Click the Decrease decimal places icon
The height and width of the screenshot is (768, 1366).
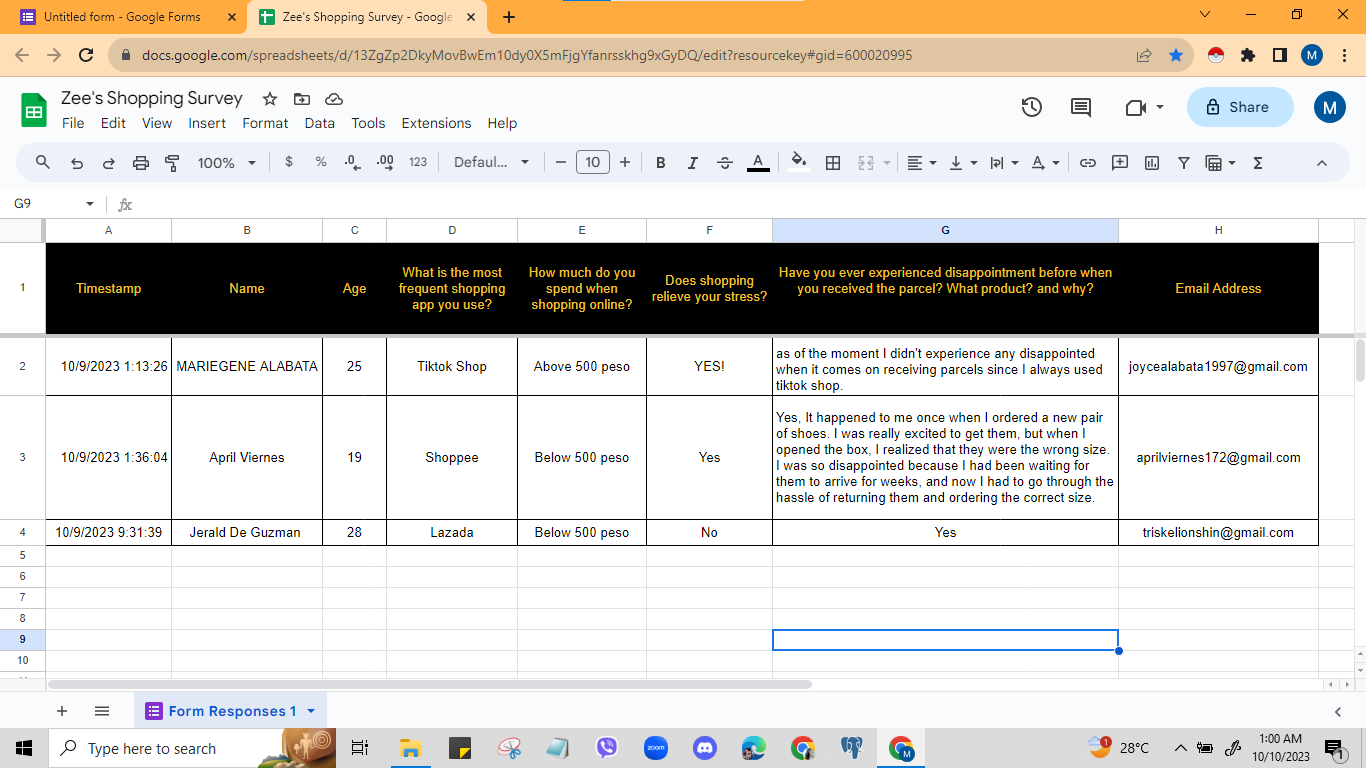pos(350,162)
